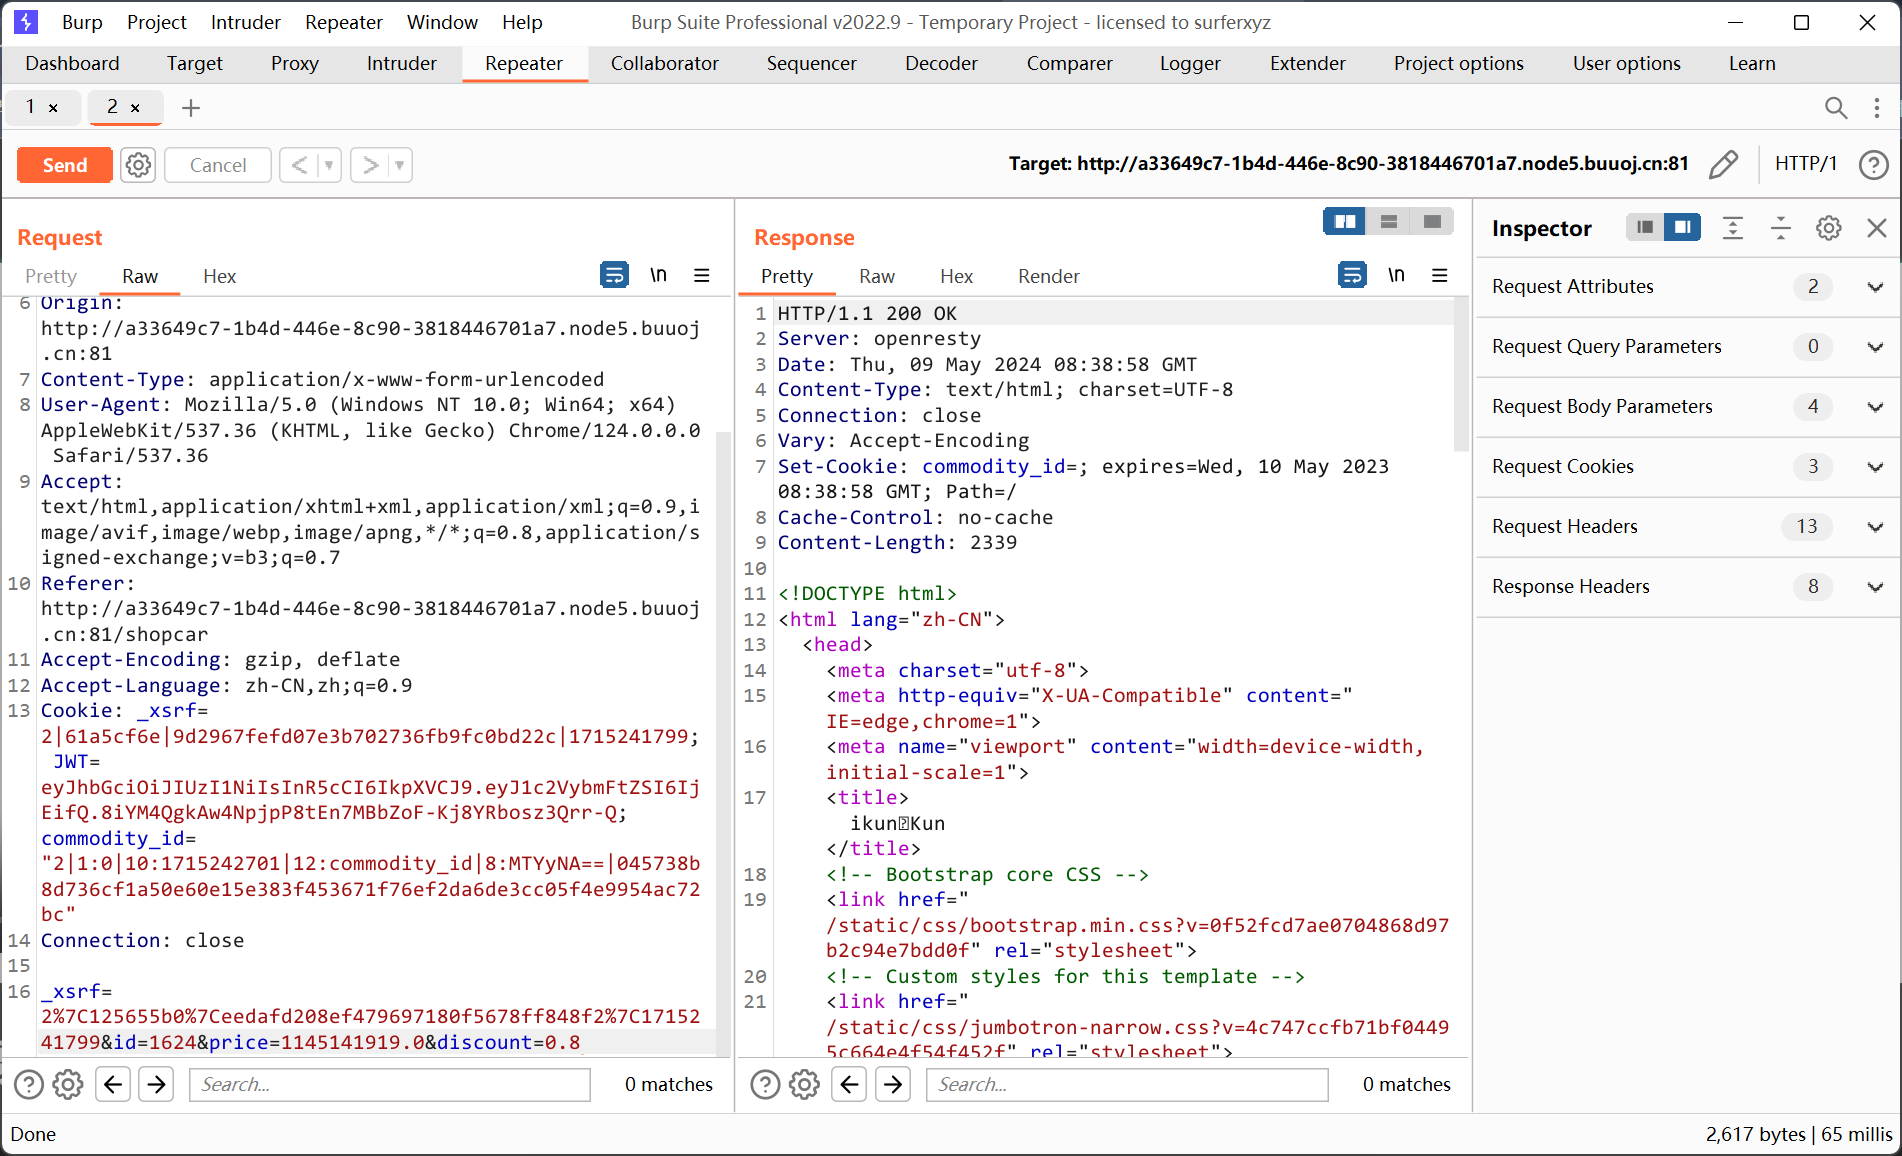Viewport: 1902px width, 1156px height.
Task: Switch to the Proxy tab
Action: pyautogui.click(x=294, y=63)
